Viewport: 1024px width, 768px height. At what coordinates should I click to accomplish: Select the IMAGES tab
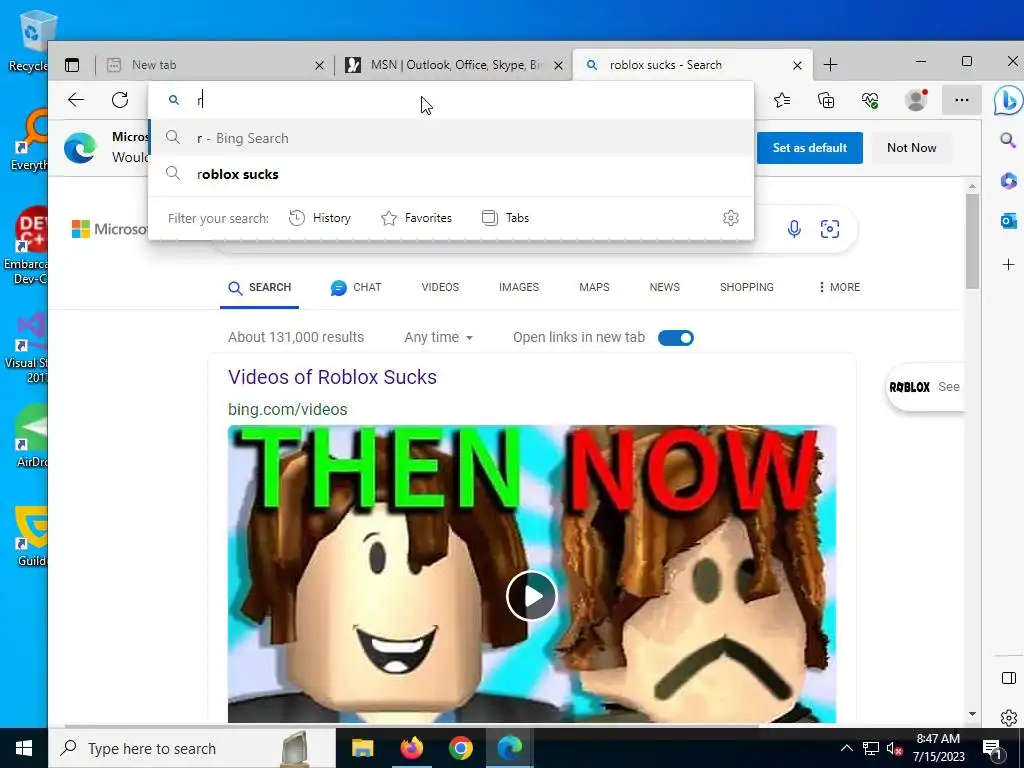click(519, 287)
